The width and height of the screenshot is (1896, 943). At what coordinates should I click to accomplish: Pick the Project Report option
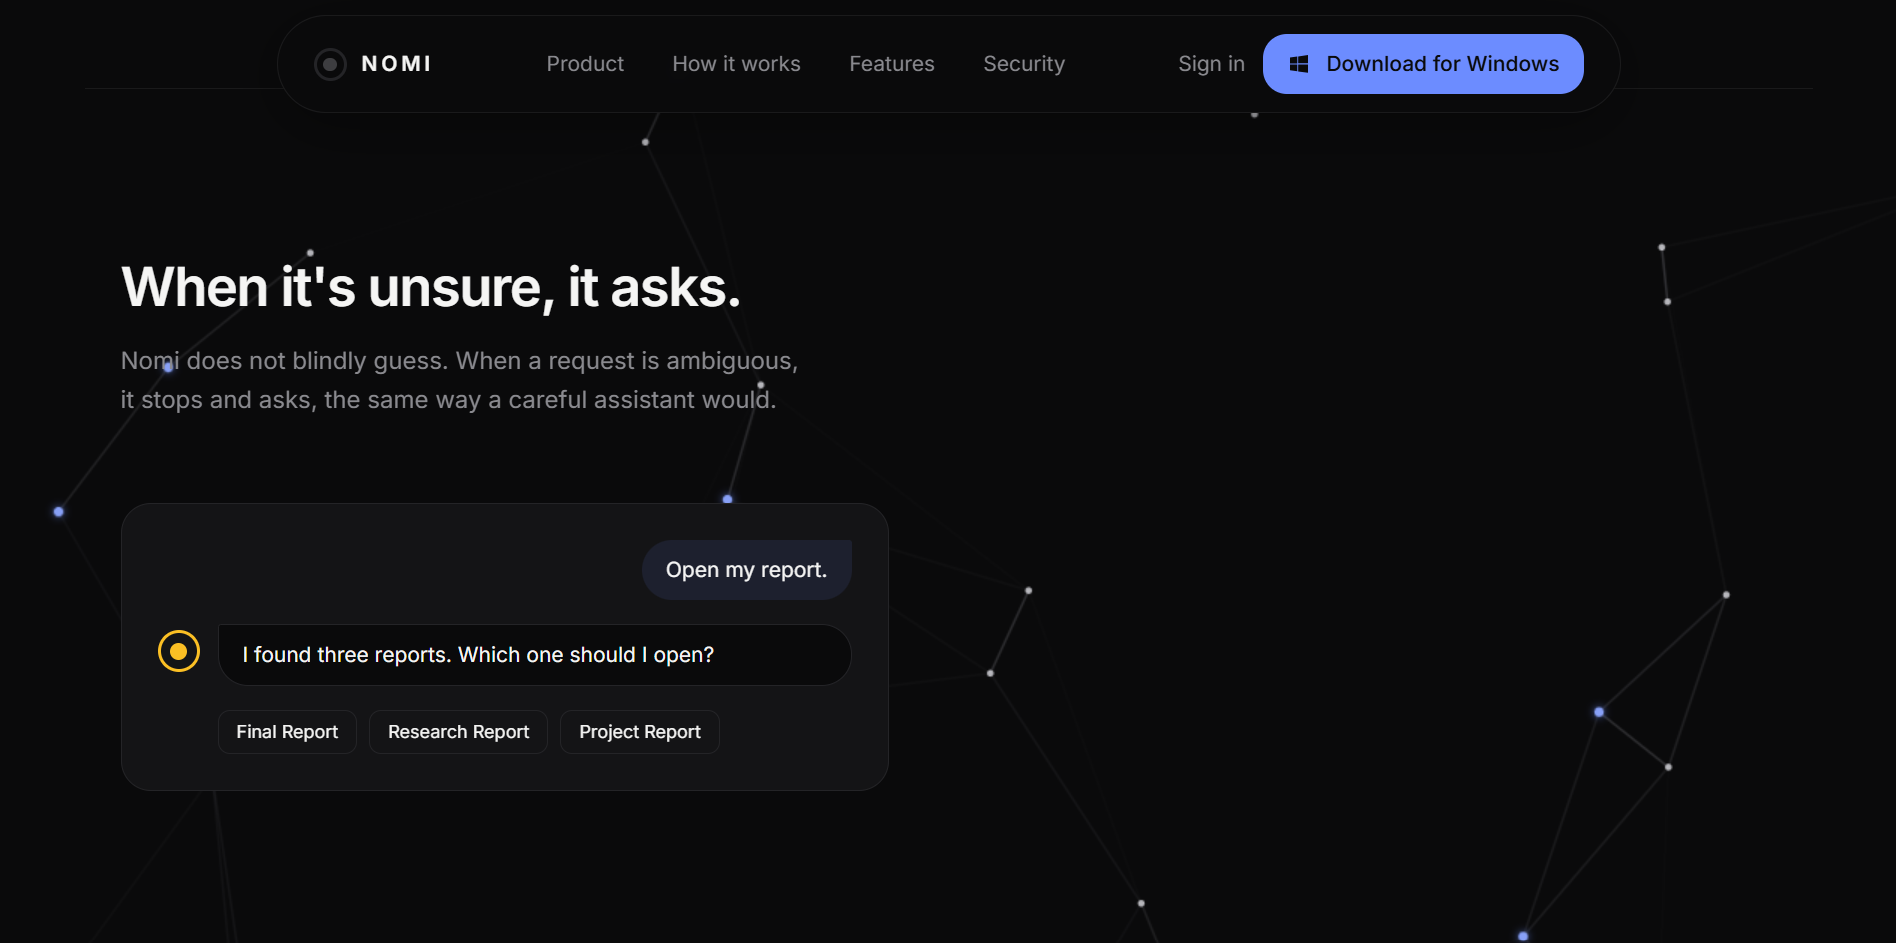pyautogui.click(x=640, y=732)
